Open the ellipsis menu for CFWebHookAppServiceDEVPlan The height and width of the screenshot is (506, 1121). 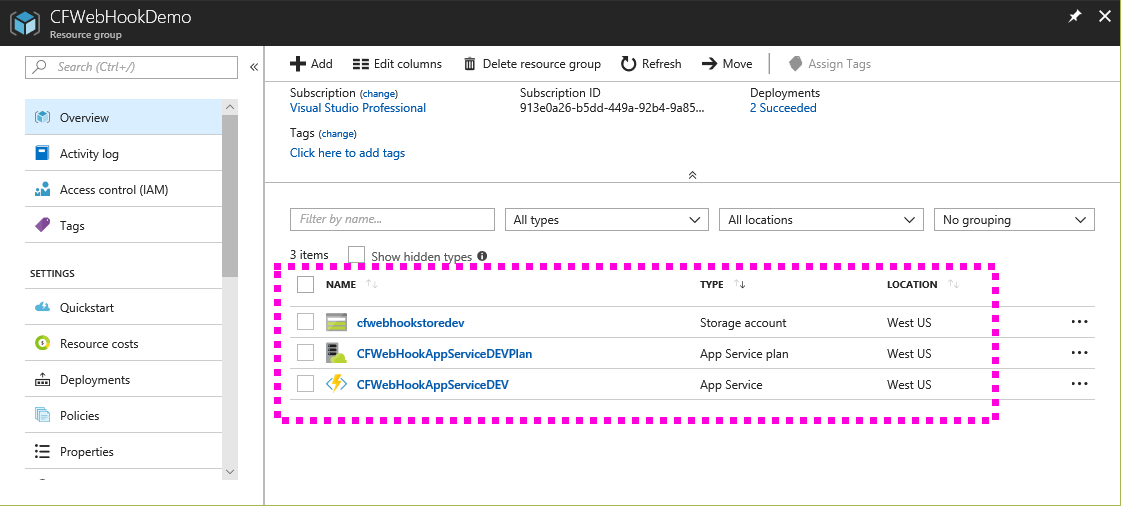click(x=1079, y=352)
